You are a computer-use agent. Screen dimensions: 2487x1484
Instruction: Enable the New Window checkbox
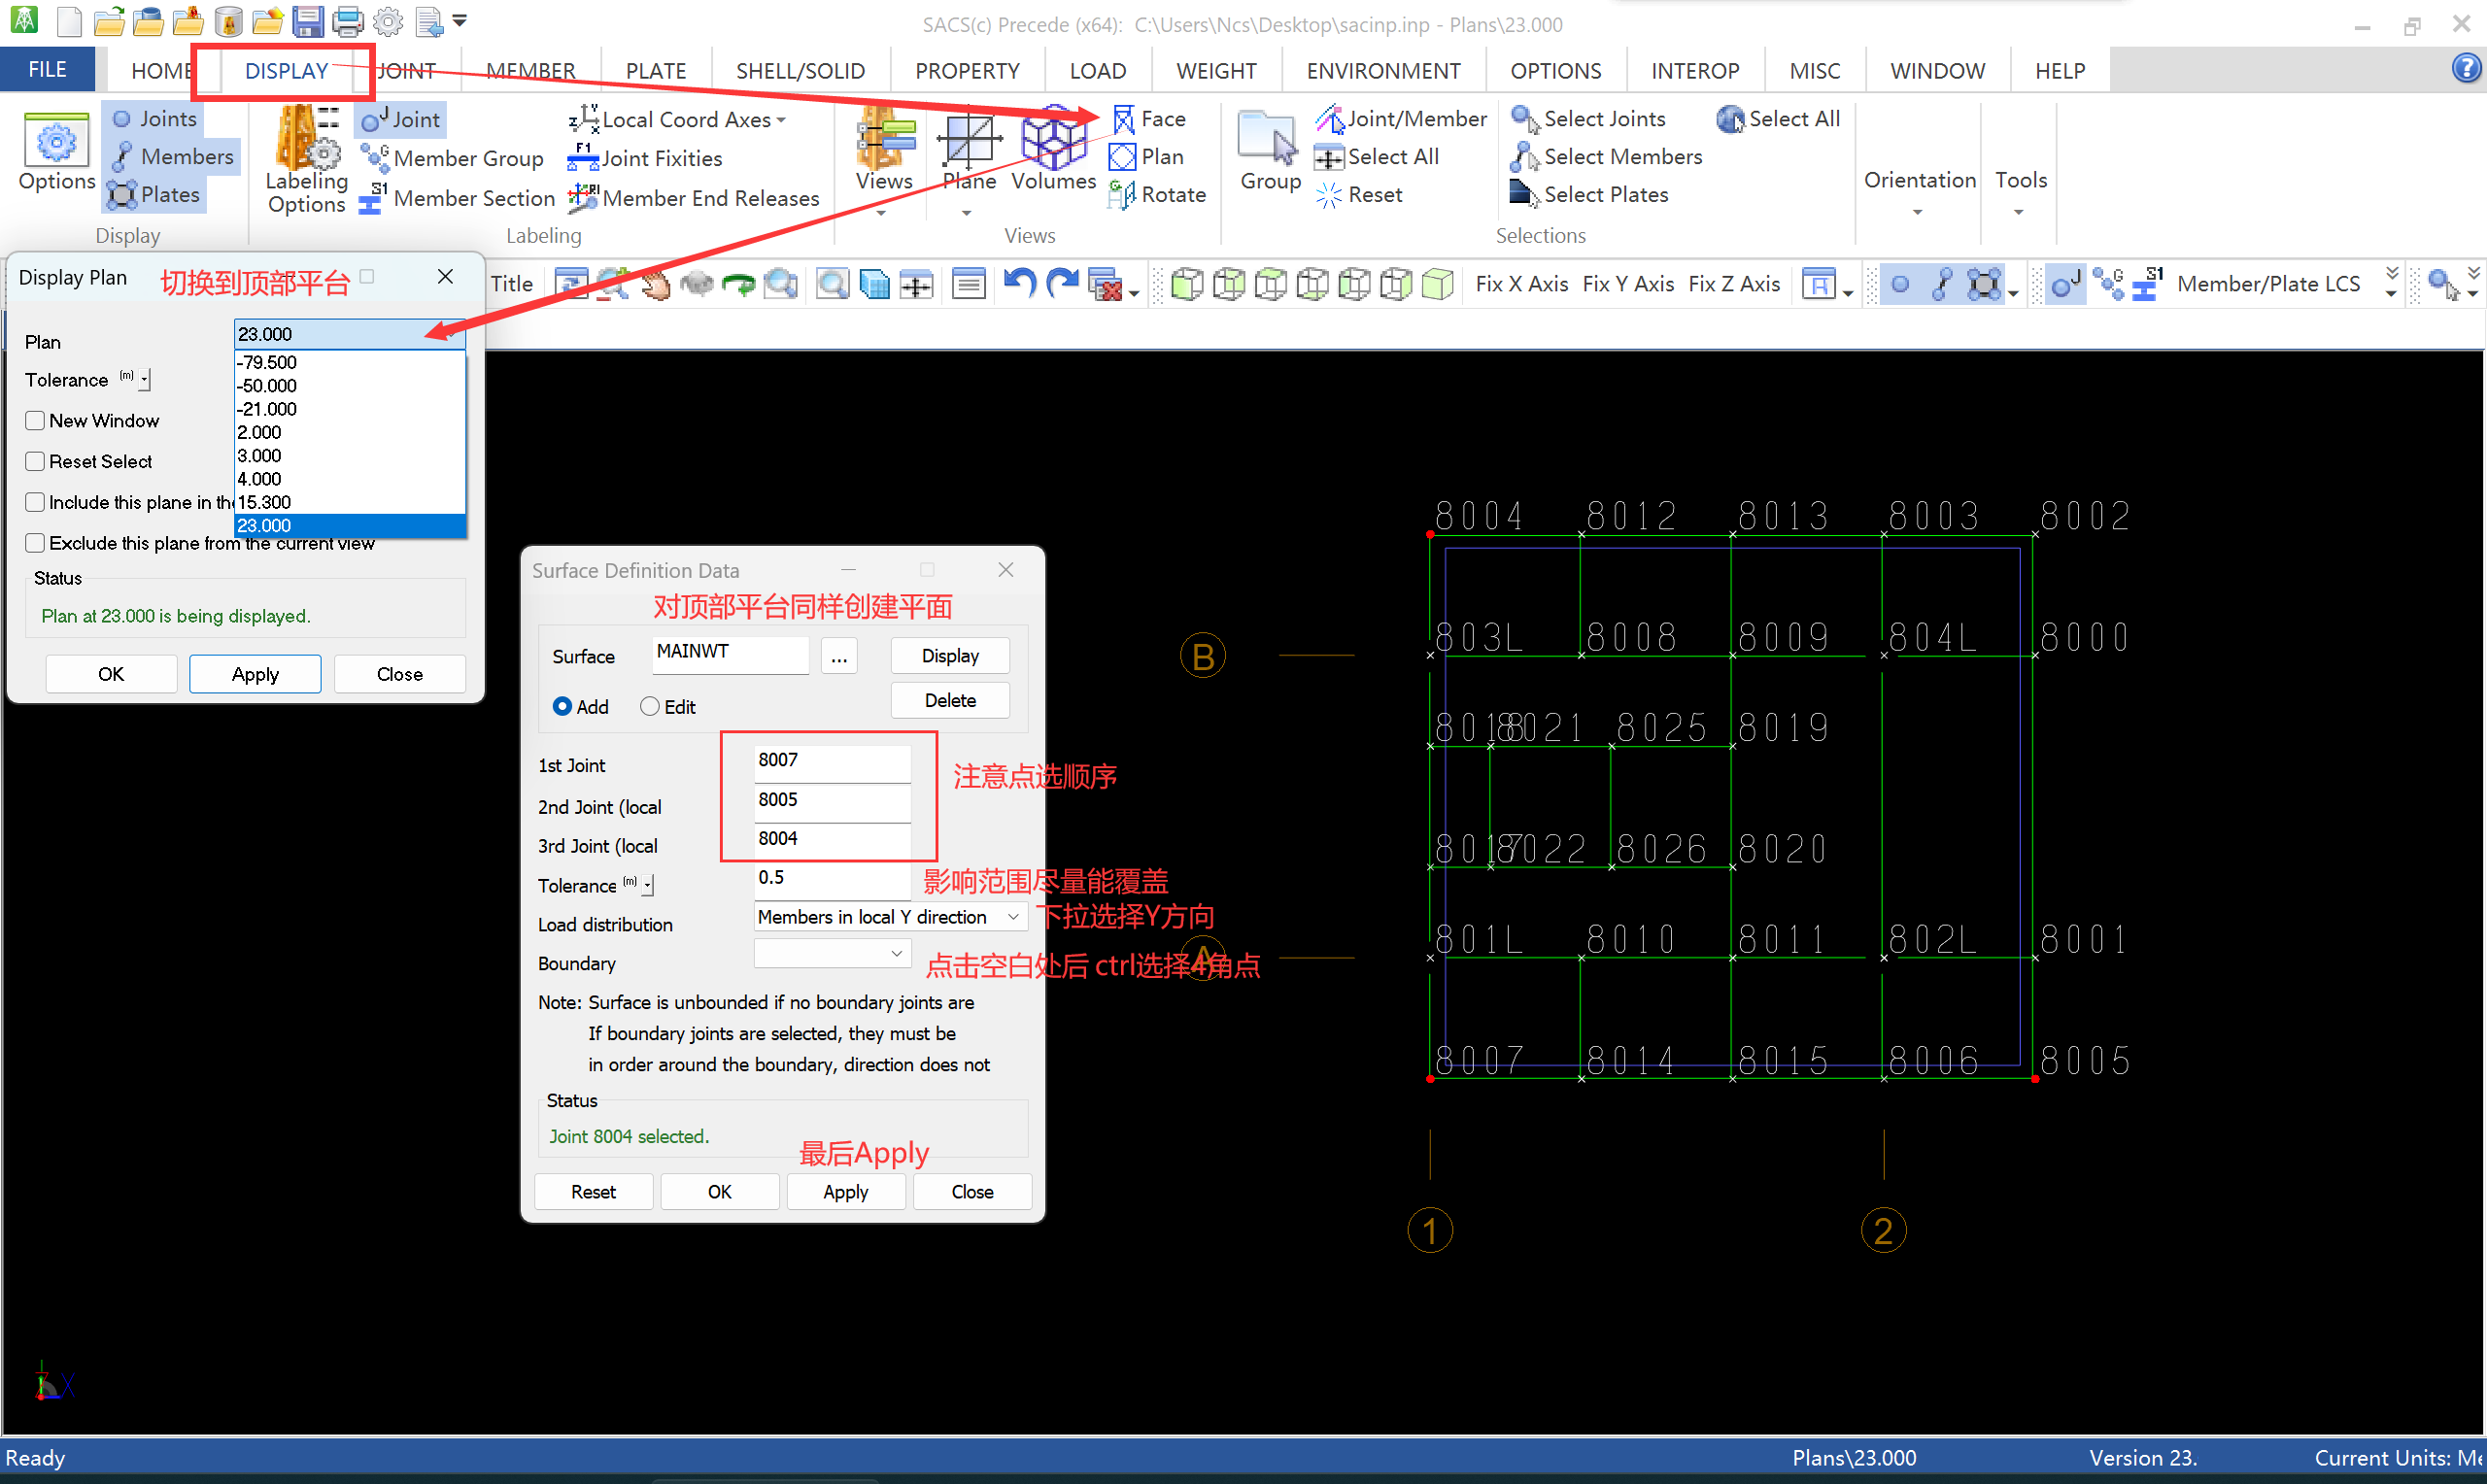[36, 421]
